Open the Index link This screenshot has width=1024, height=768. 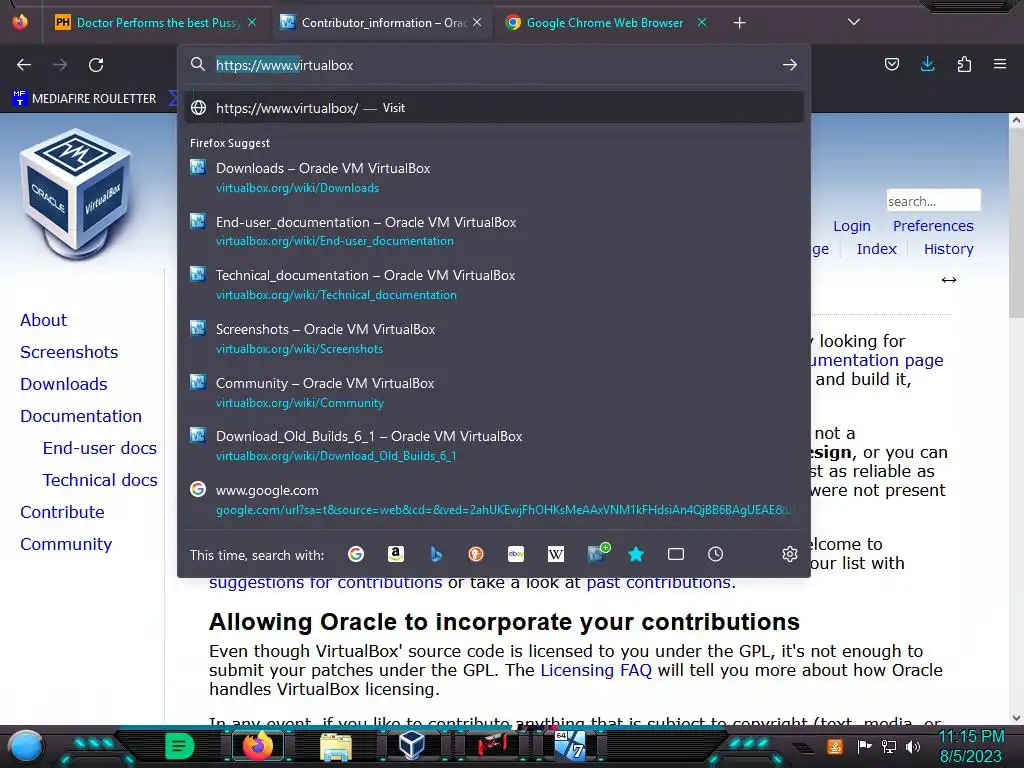coord(876,249)
